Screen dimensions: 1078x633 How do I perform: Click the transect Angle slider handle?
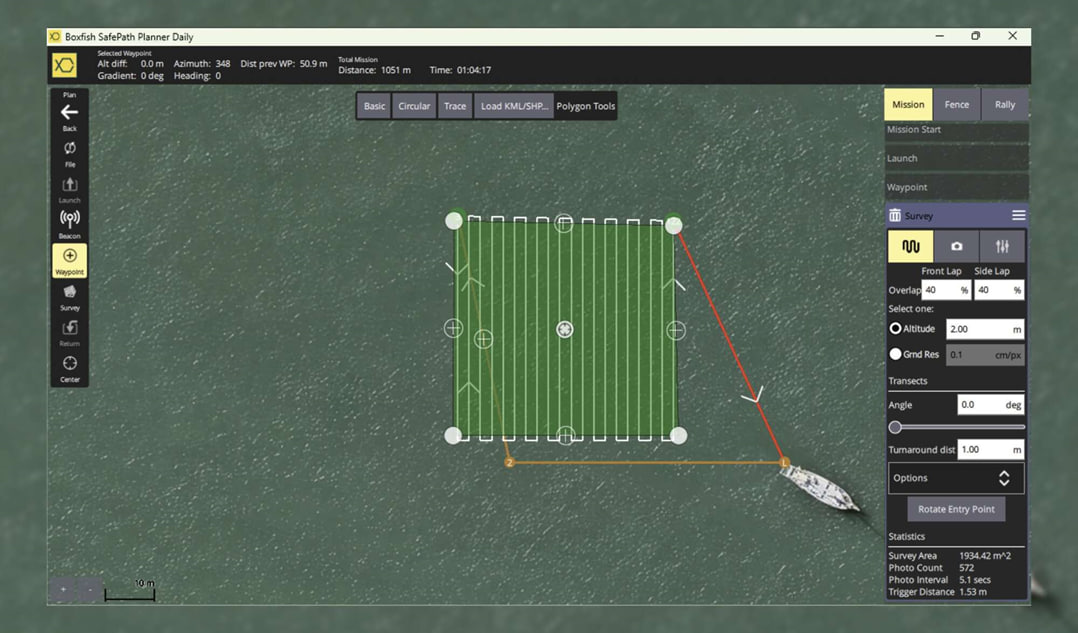pos(896,427)
